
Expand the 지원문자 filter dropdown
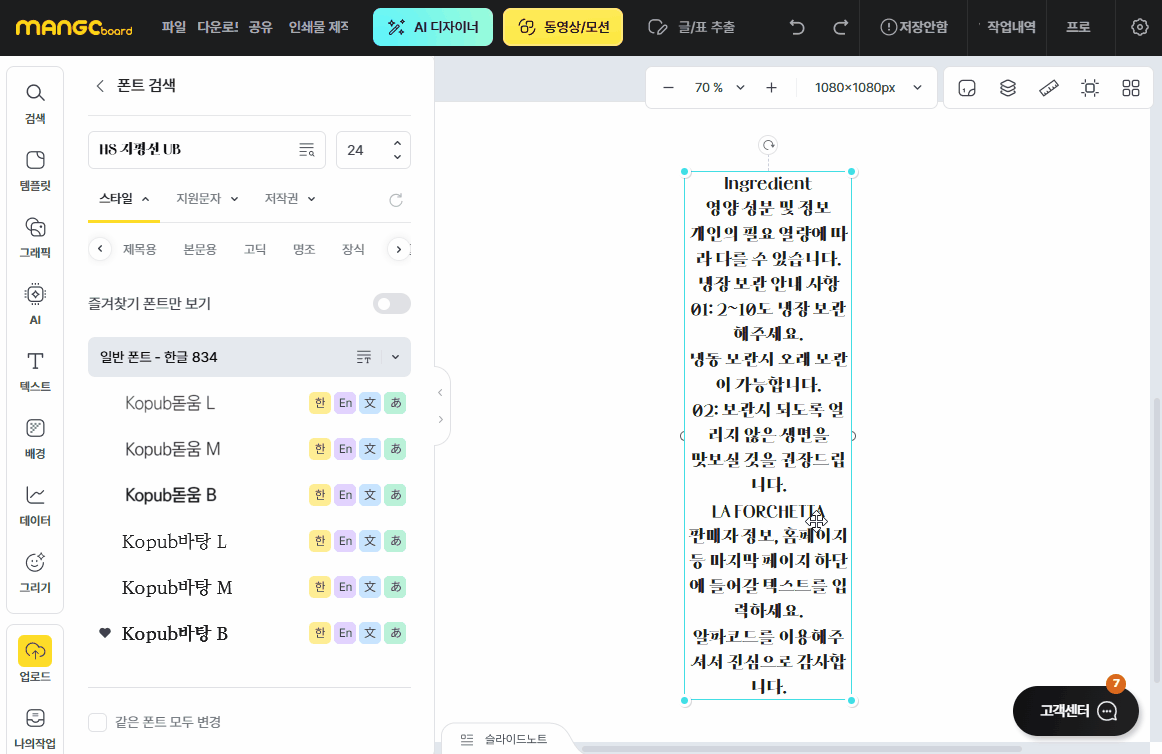click(x=207, y=198)
